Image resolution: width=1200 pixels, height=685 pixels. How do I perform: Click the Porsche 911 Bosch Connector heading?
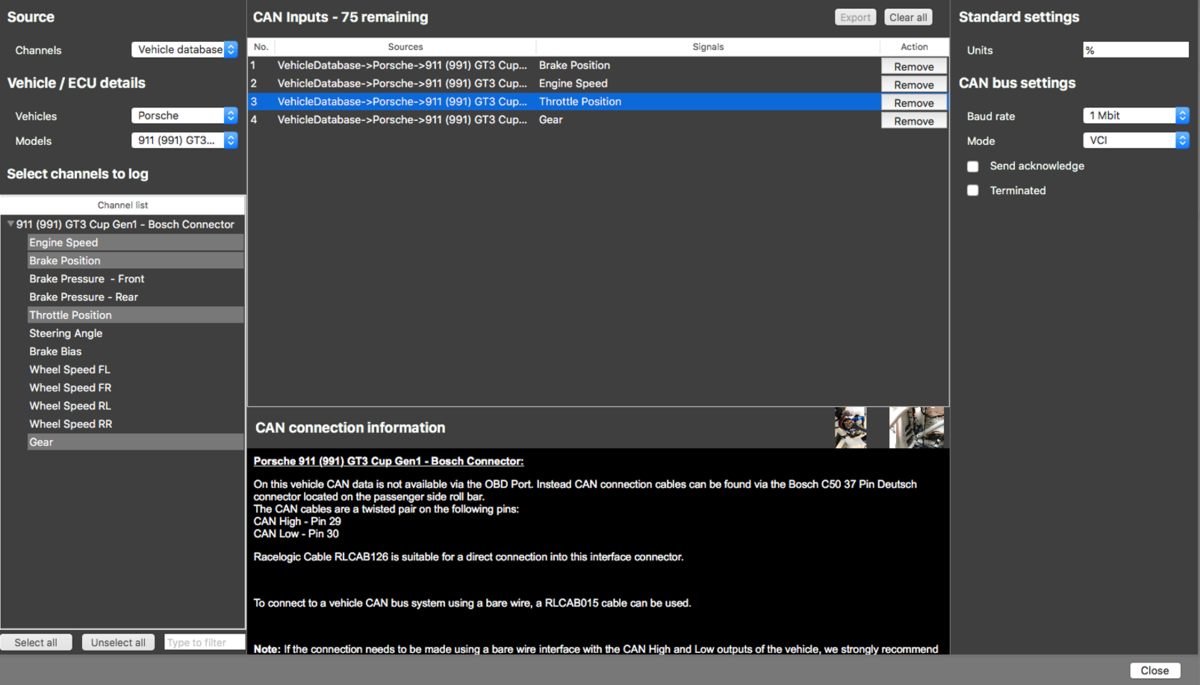pyautogui.click(x=389, y=461)
